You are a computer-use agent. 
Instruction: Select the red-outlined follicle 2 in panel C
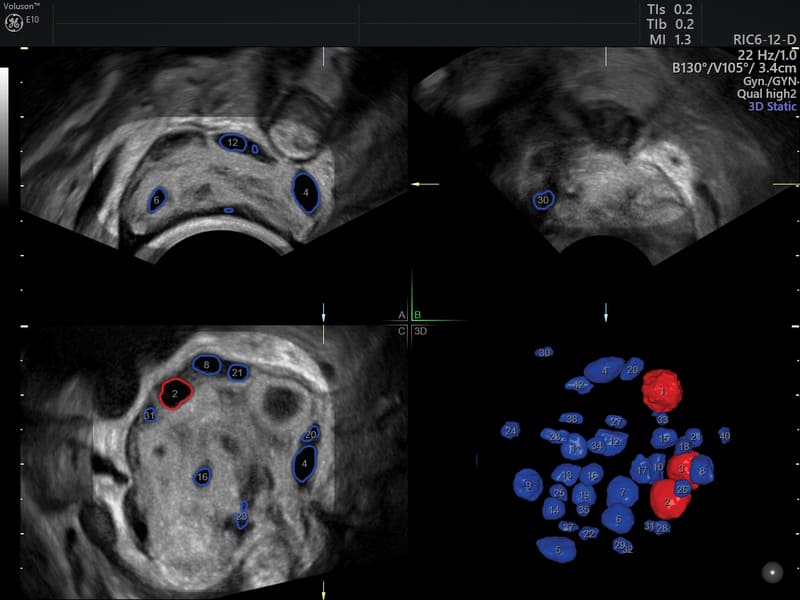pos(176,394)
